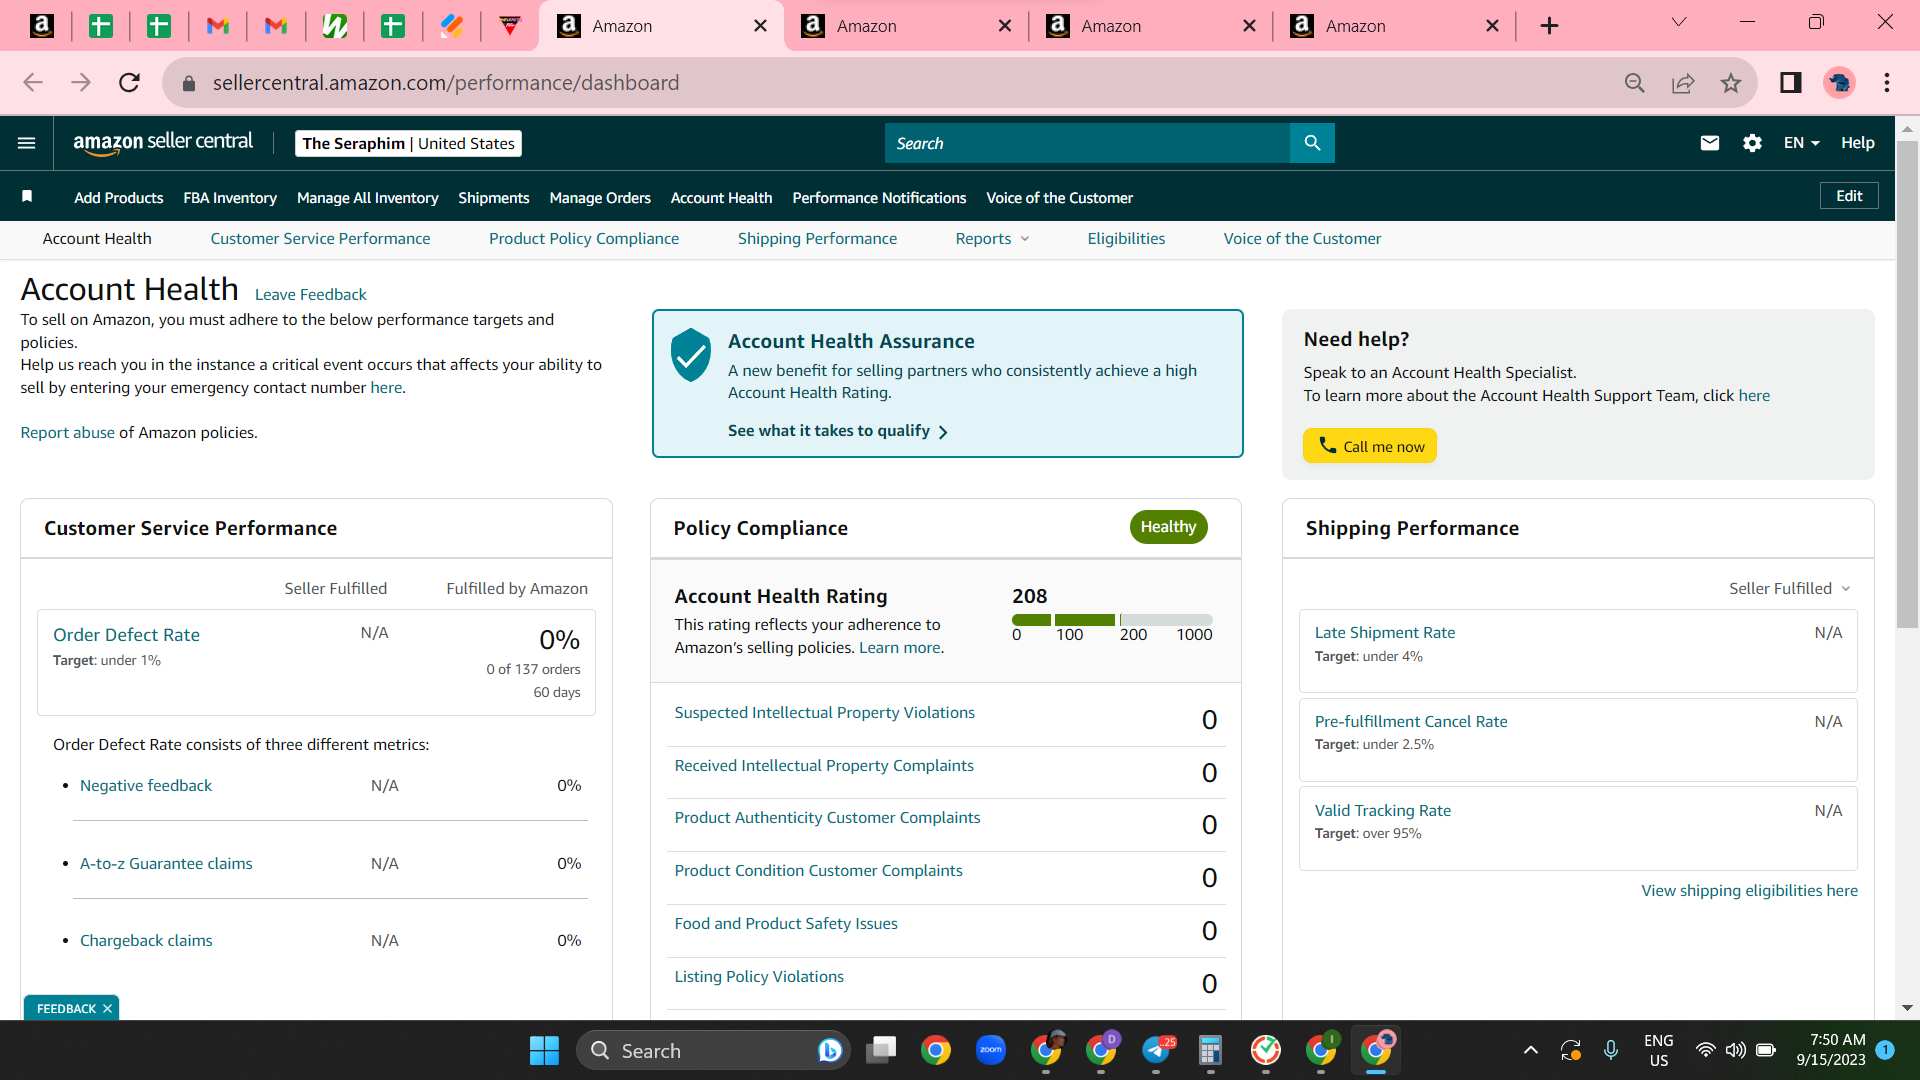Open Performance Notifications menu item
Viewport: 1920px width, 1080px height.
coord(879,198)
